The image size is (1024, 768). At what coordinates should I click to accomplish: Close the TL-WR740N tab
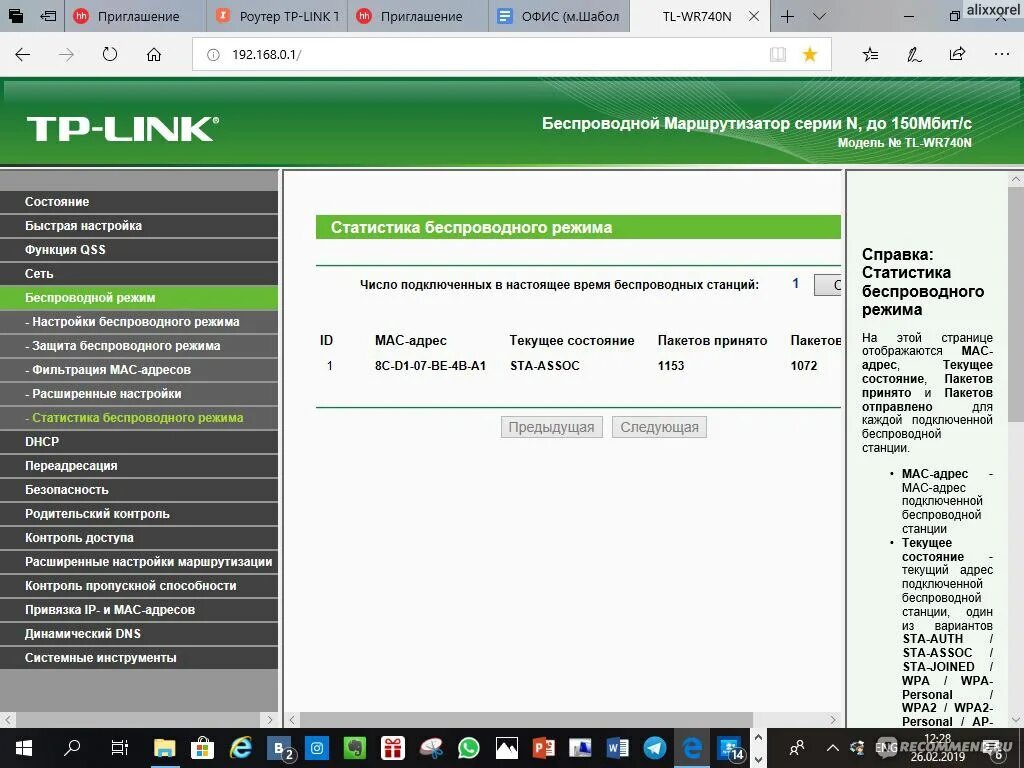(x=754, y=16)
